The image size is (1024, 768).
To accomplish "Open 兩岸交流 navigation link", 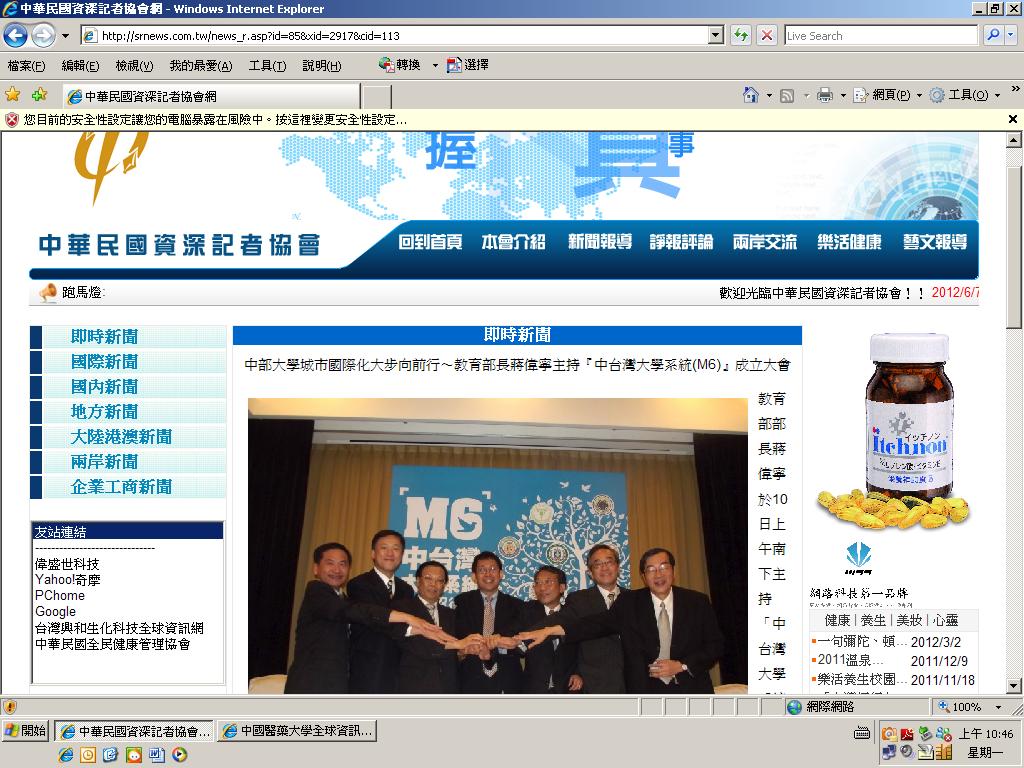I will pos(765,242).
